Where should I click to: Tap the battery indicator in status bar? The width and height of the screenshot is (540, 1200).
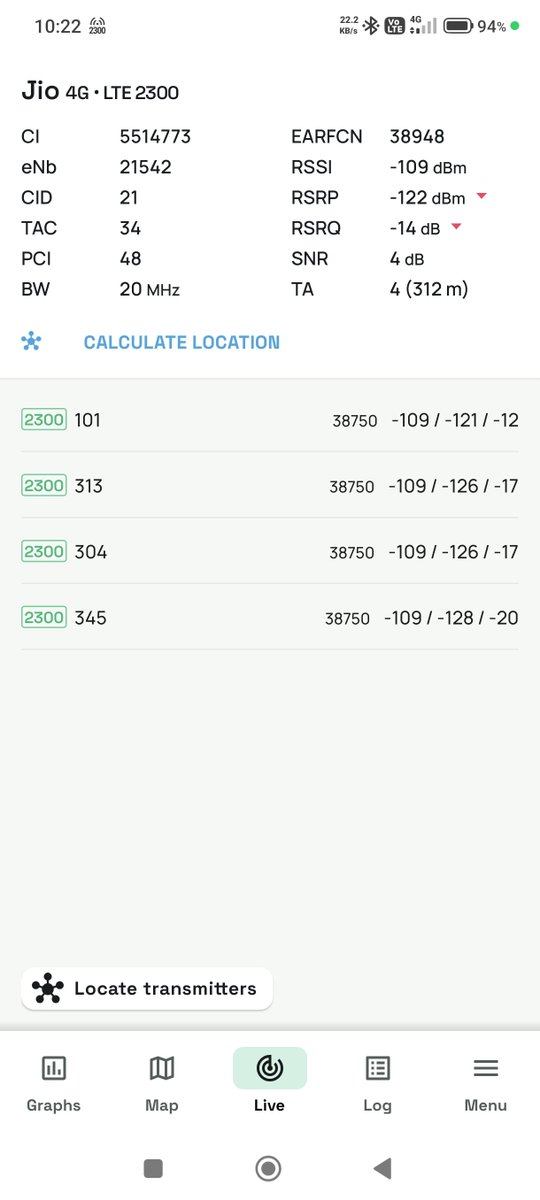(458, 26)
